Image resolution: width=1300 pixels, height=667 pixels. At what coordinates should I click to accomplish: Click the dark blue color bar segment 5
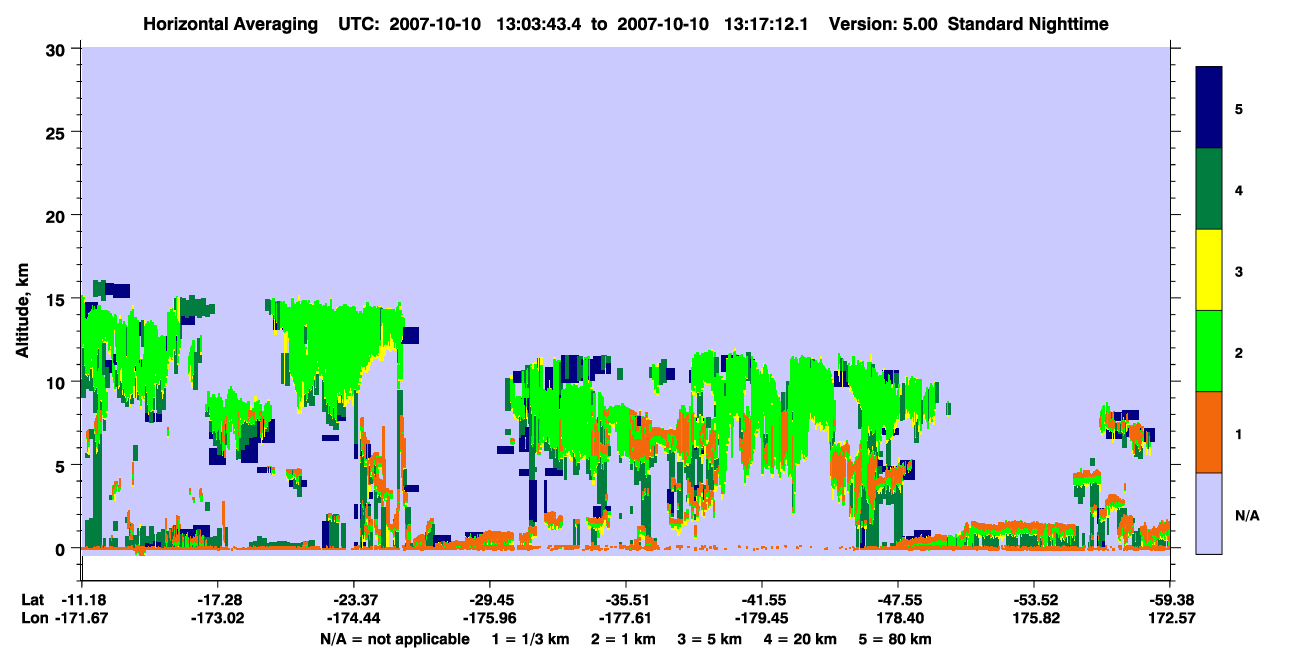point(1209,108)
